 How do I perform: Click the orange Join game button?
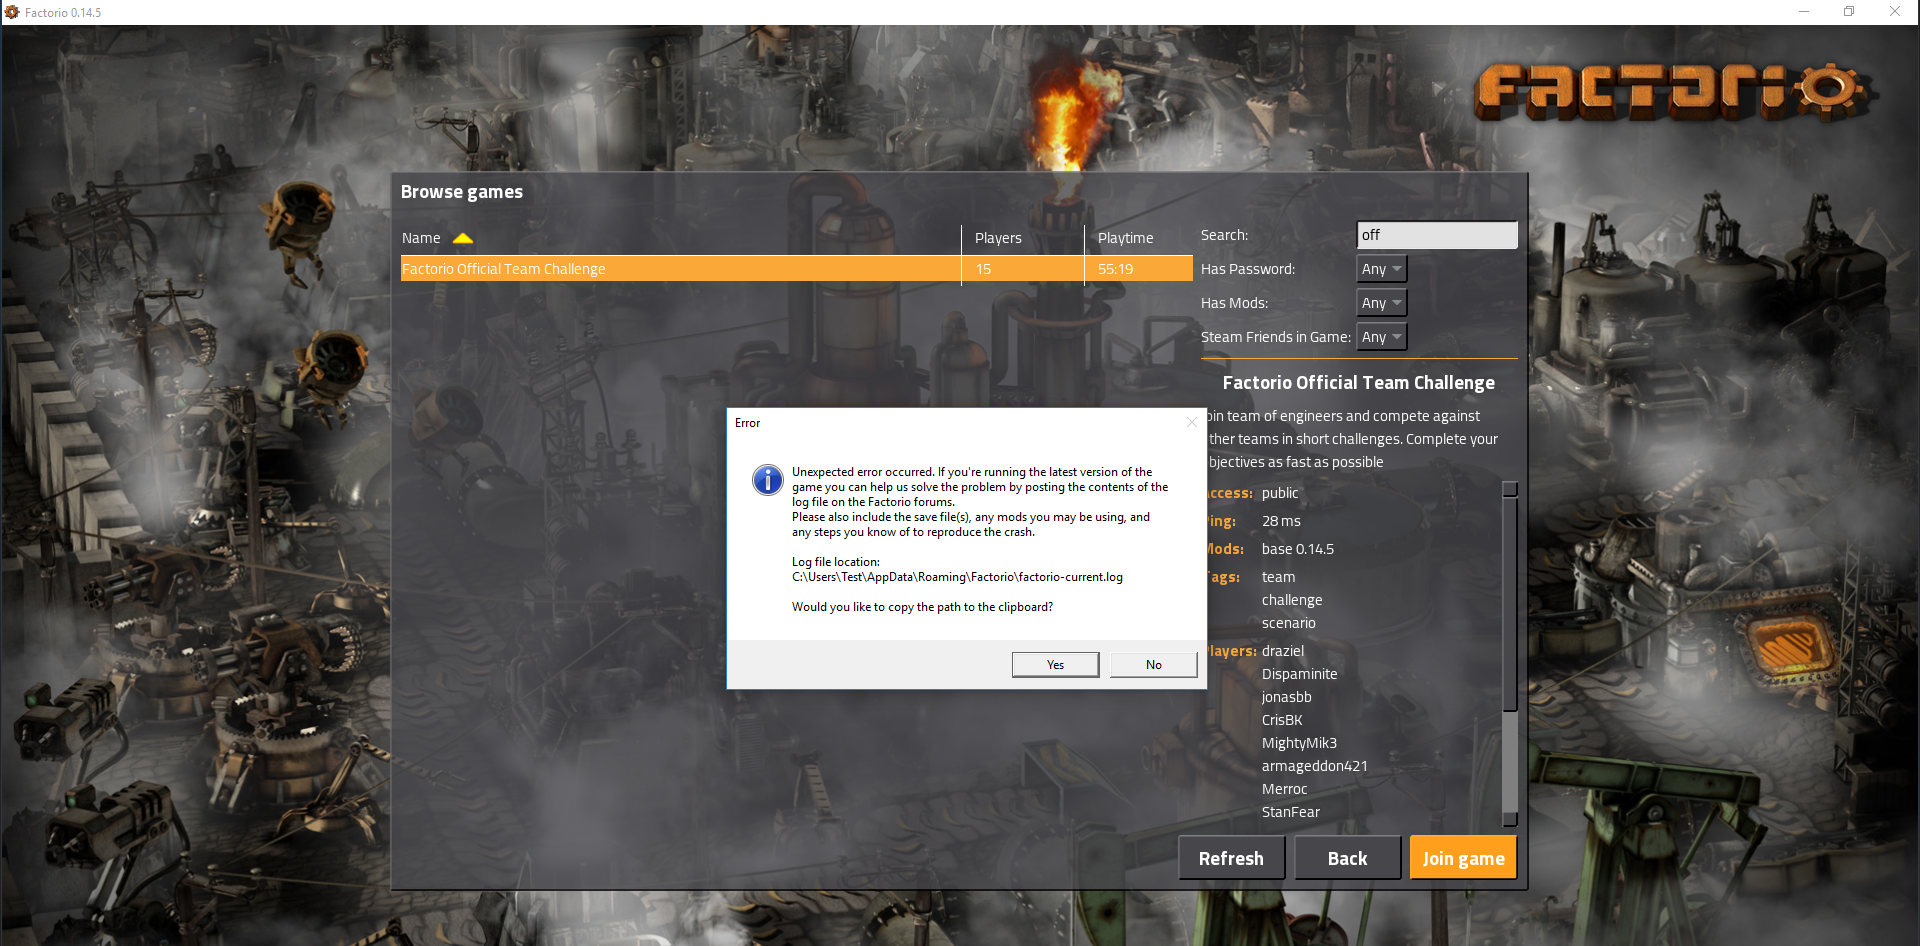click(x=1463, y=858)
